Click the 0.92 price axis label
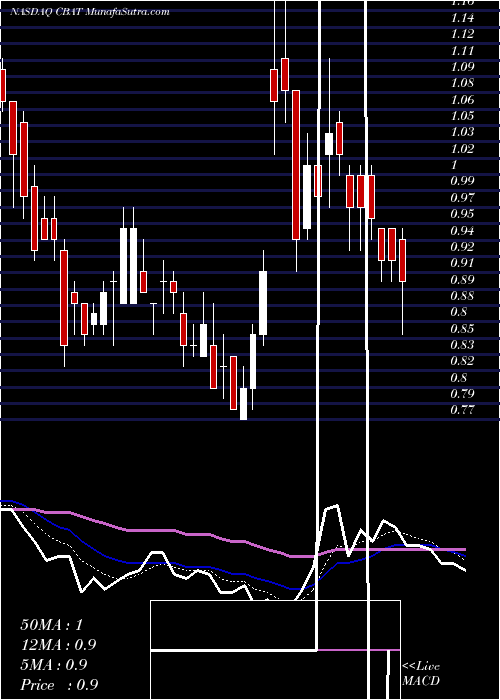This screenshot has width=500, height=700. [462, 246]
